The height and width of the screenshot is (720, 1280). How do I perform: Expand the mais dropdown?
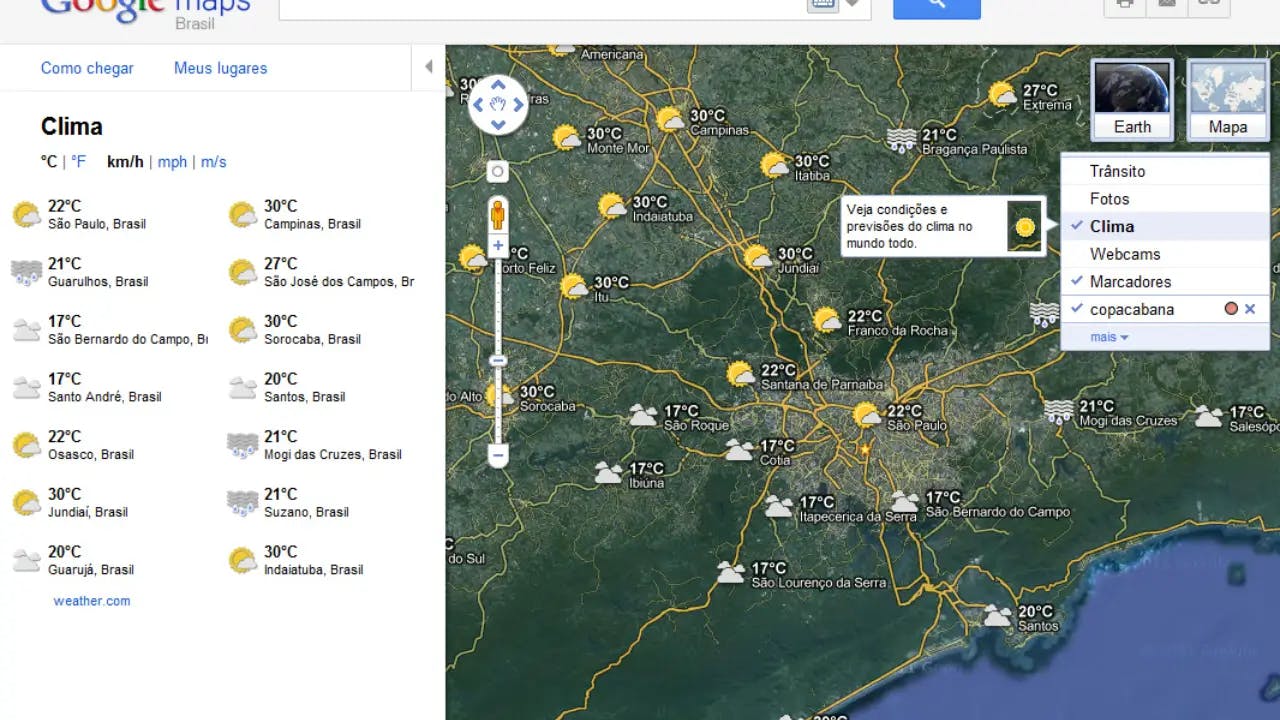tap(1104, 336)
